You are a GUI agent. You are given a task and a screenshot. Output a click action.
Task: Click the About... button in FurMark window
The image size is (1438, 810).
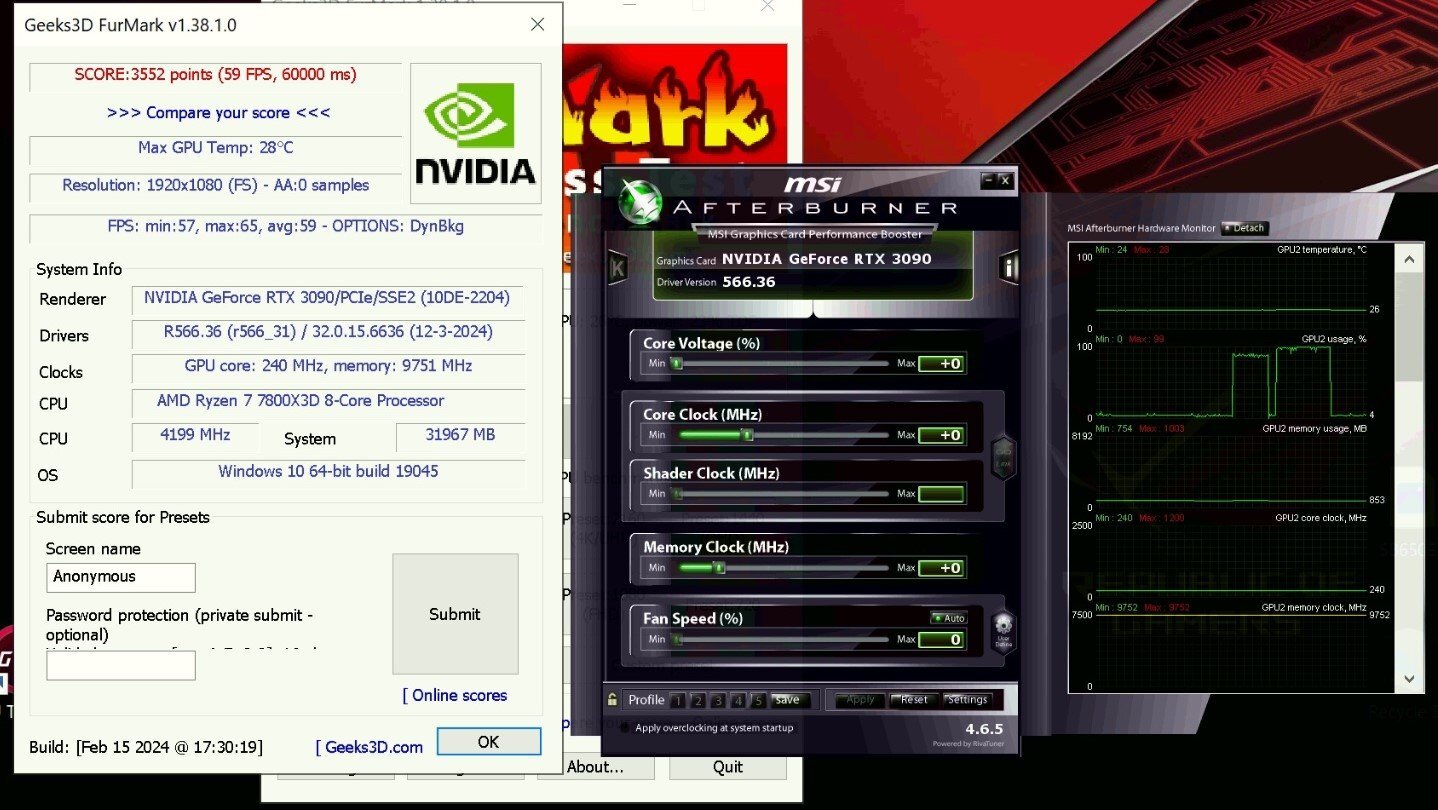(x=596, y=767)
